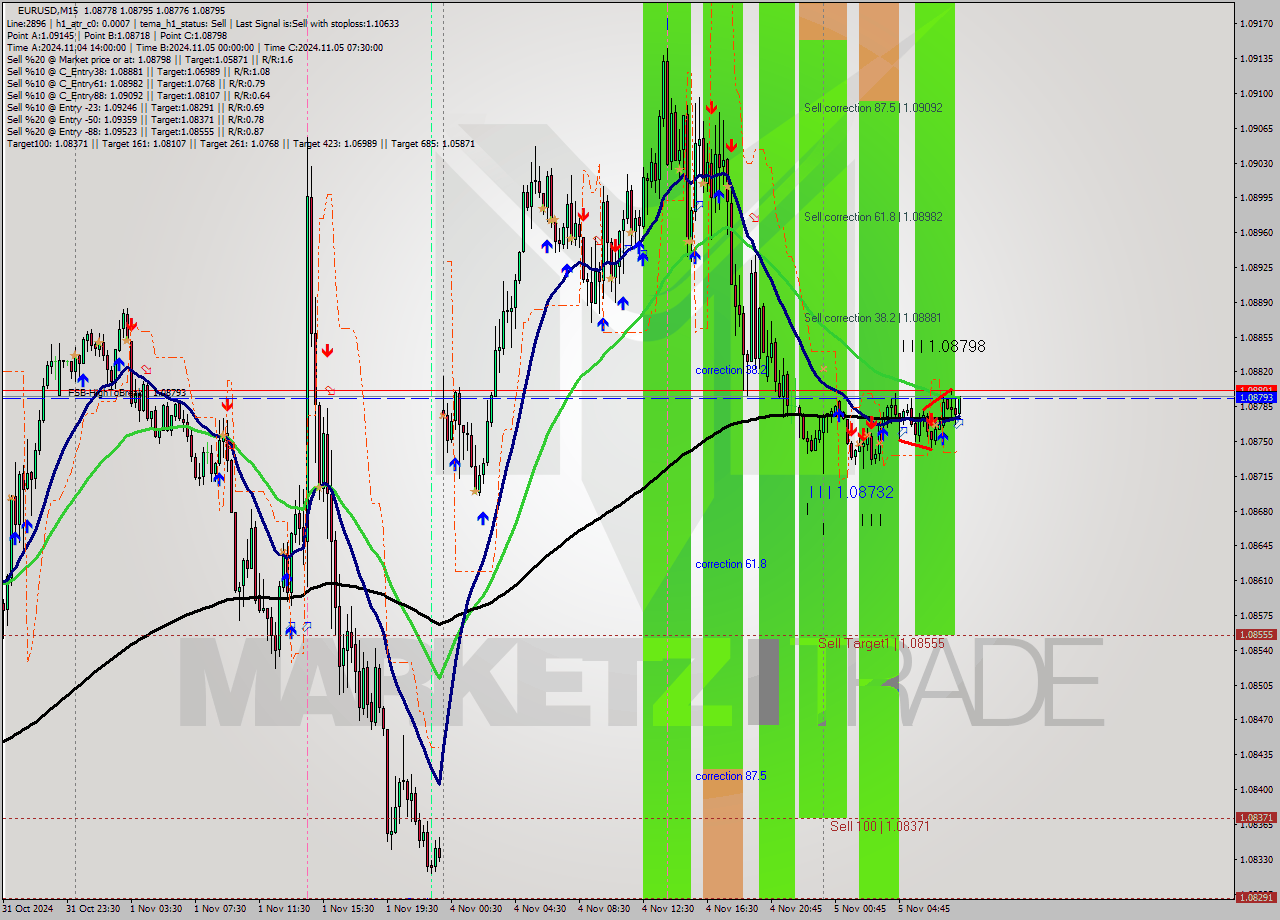Select the 'Sell correction 87.5 | 1.09092' label

click(873, 107)
